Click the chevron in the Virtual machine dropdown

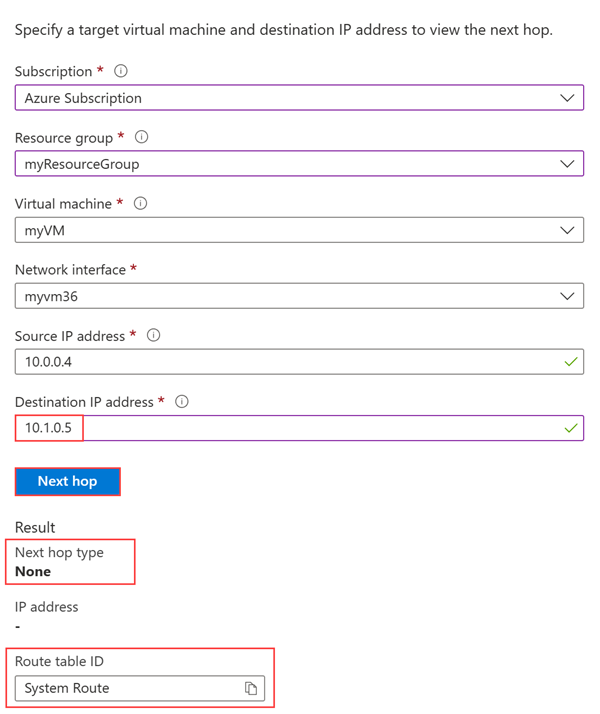567,230
